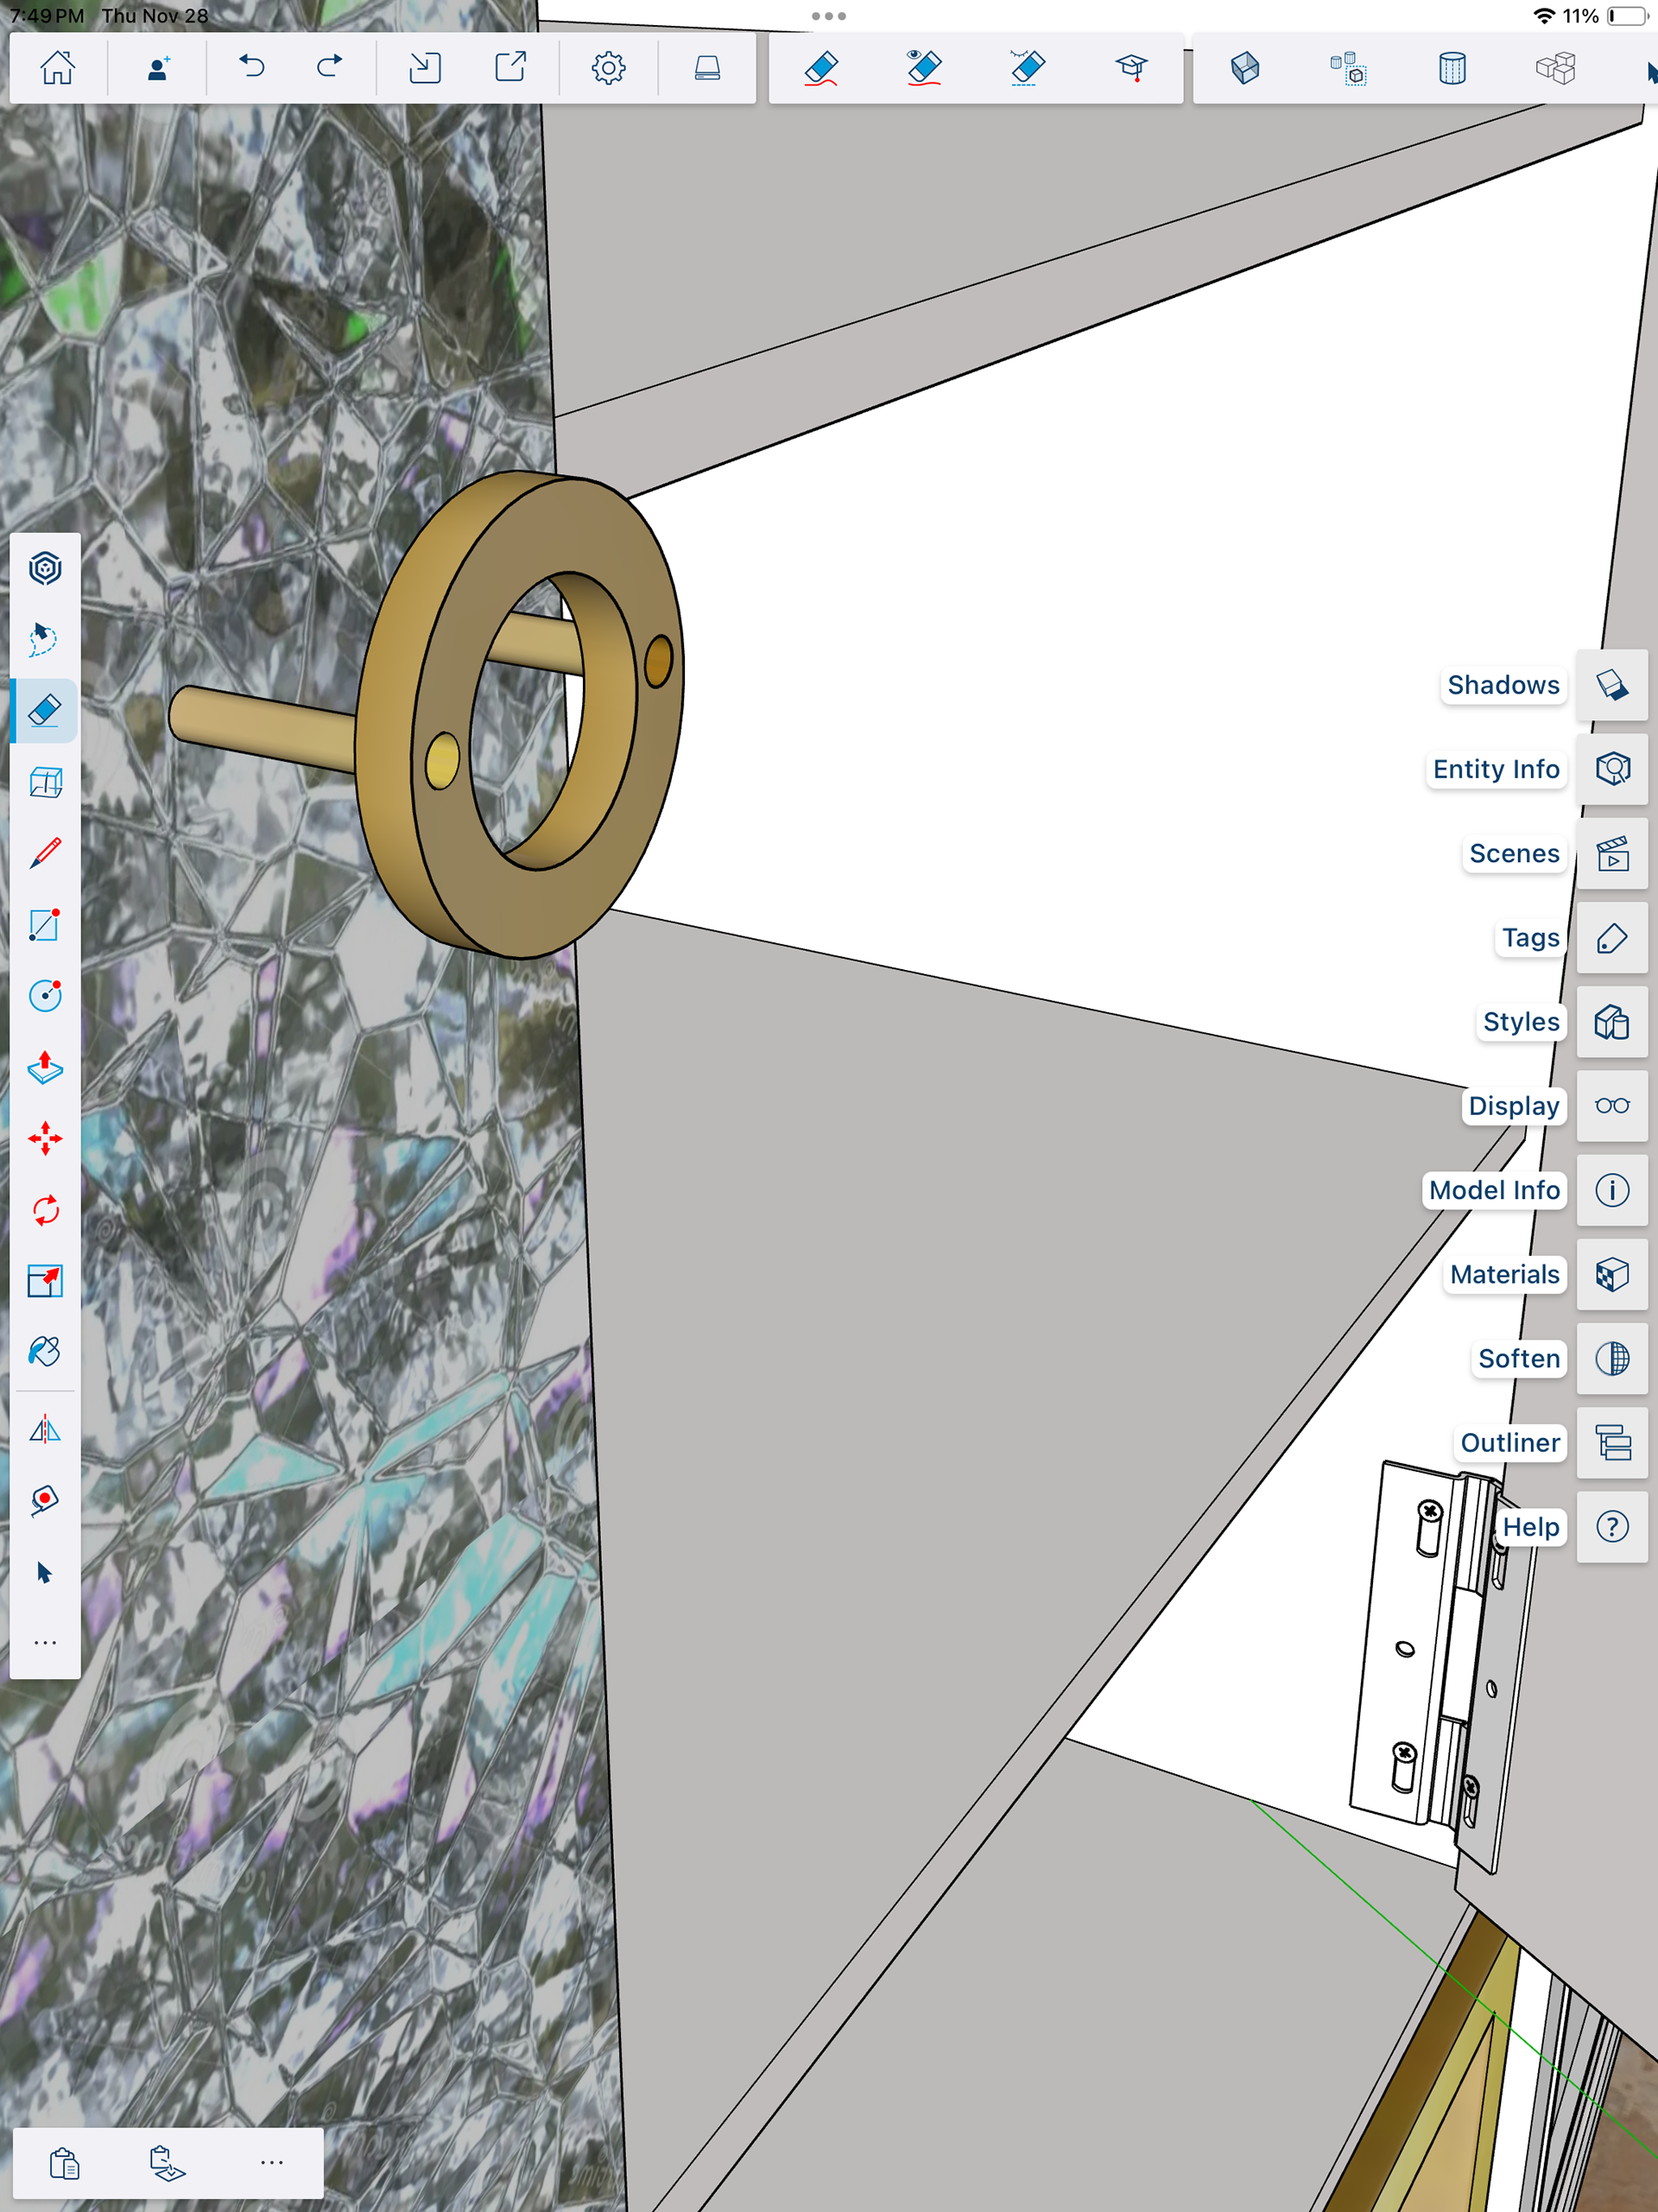Expand left toolbar more tools ellipsis

[45, 1643]
